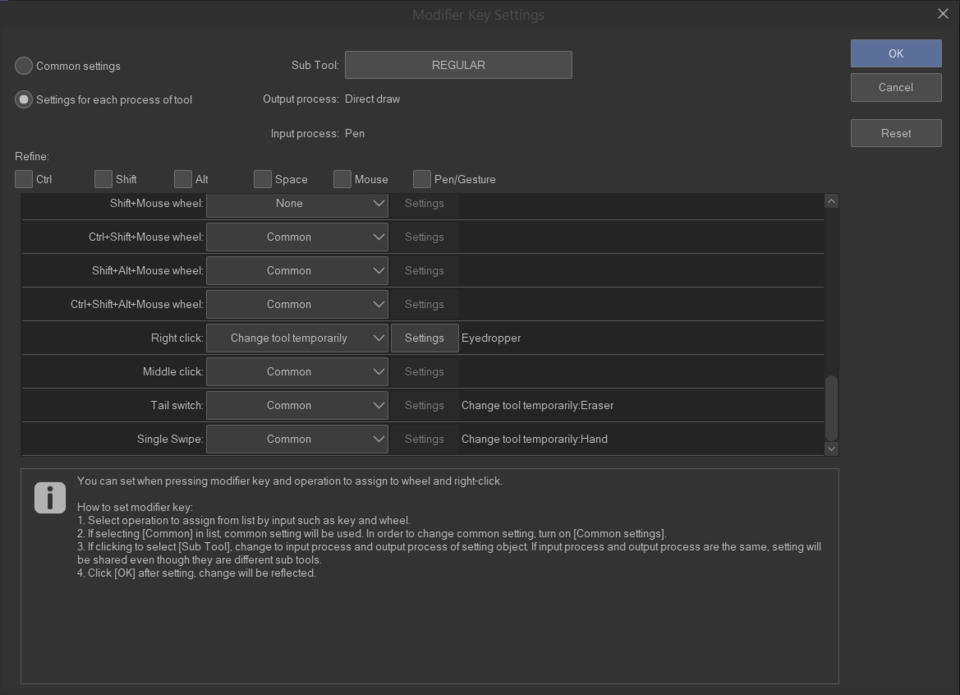This screenshot has height=695, width=960.
Task: Toggle the Pen/Gesture refine checkbox
Action: click(422, 179)
